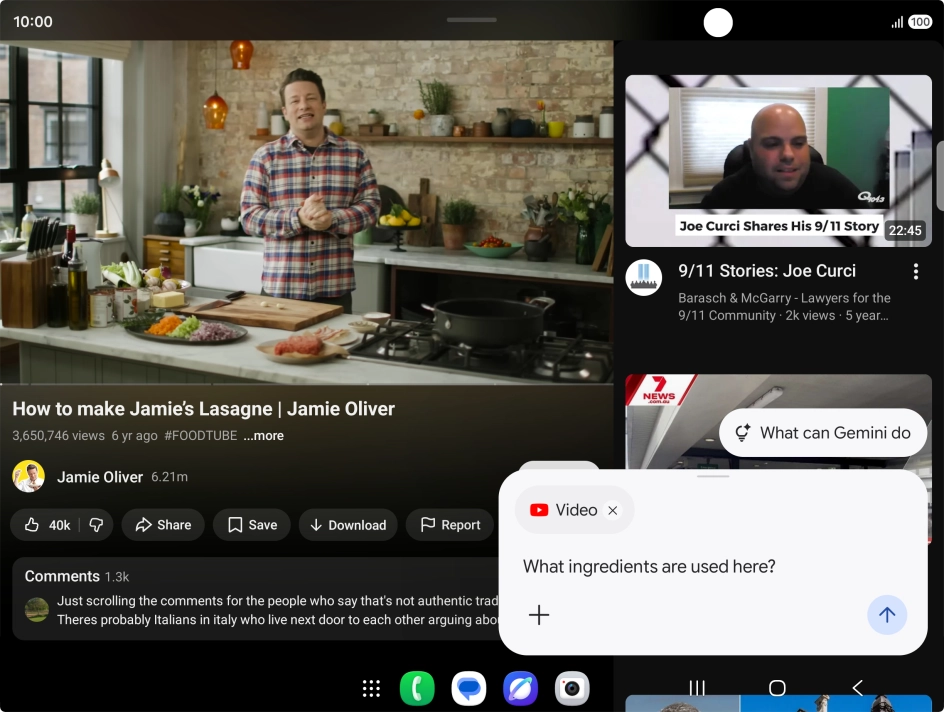The image size is (944, 712).
Task: Tap the 22:45 duration badge
Action: 905,231
